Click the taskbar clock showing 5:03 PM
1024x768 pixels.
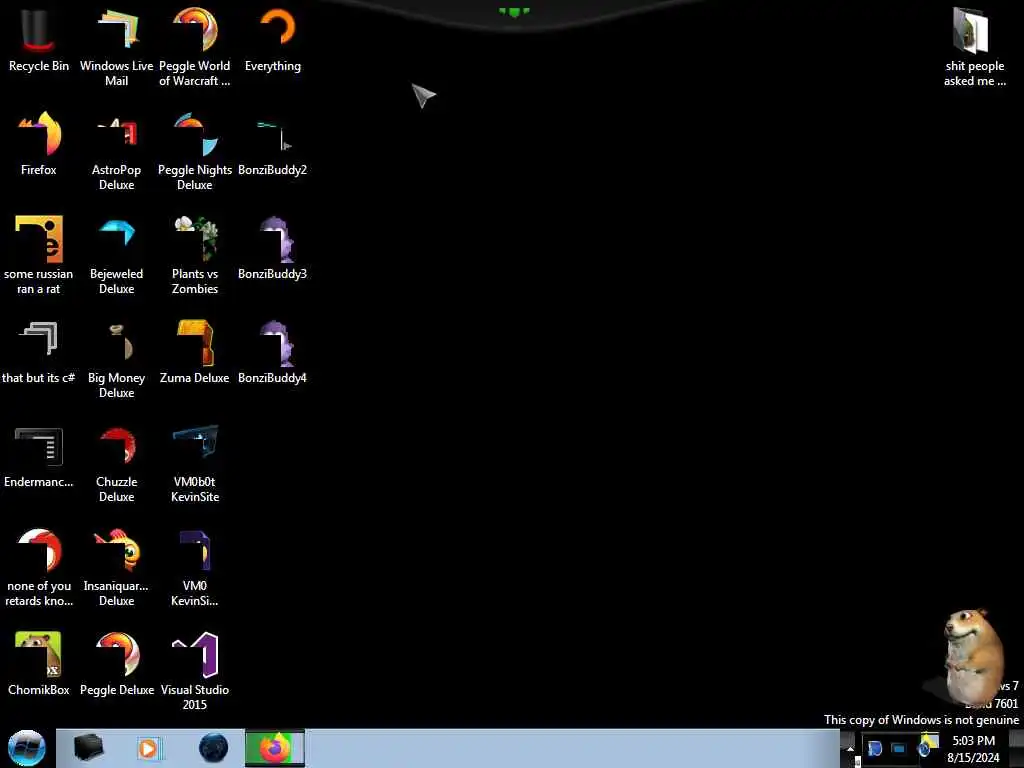click(973, 749)
